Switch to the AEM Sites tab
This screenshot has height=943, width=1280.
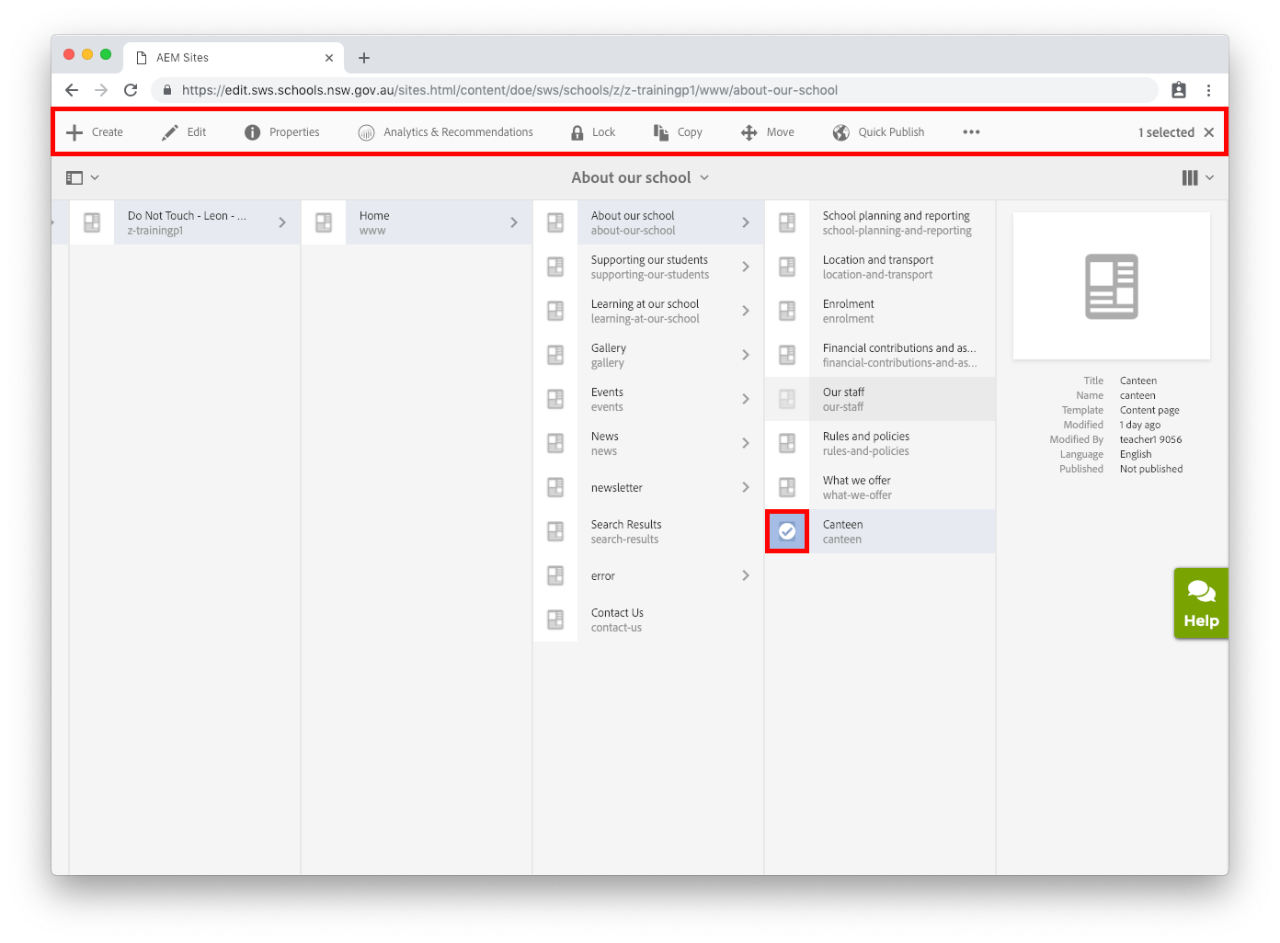(x=234, y=58)
